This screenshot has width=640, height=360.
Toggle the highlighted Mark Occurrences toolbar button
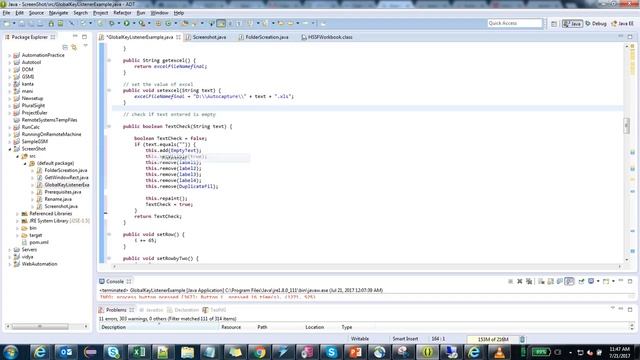(221, 23)
